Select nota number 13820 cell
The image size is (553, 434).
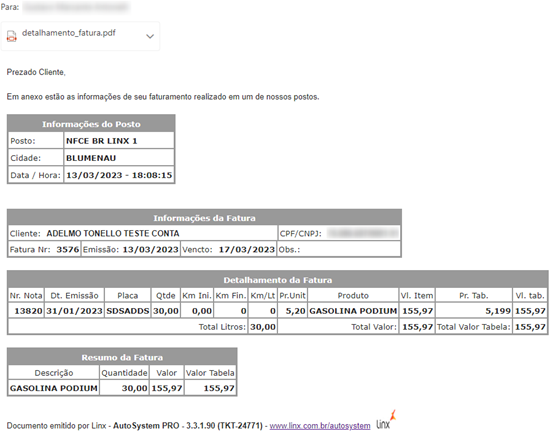click(26, 311)
